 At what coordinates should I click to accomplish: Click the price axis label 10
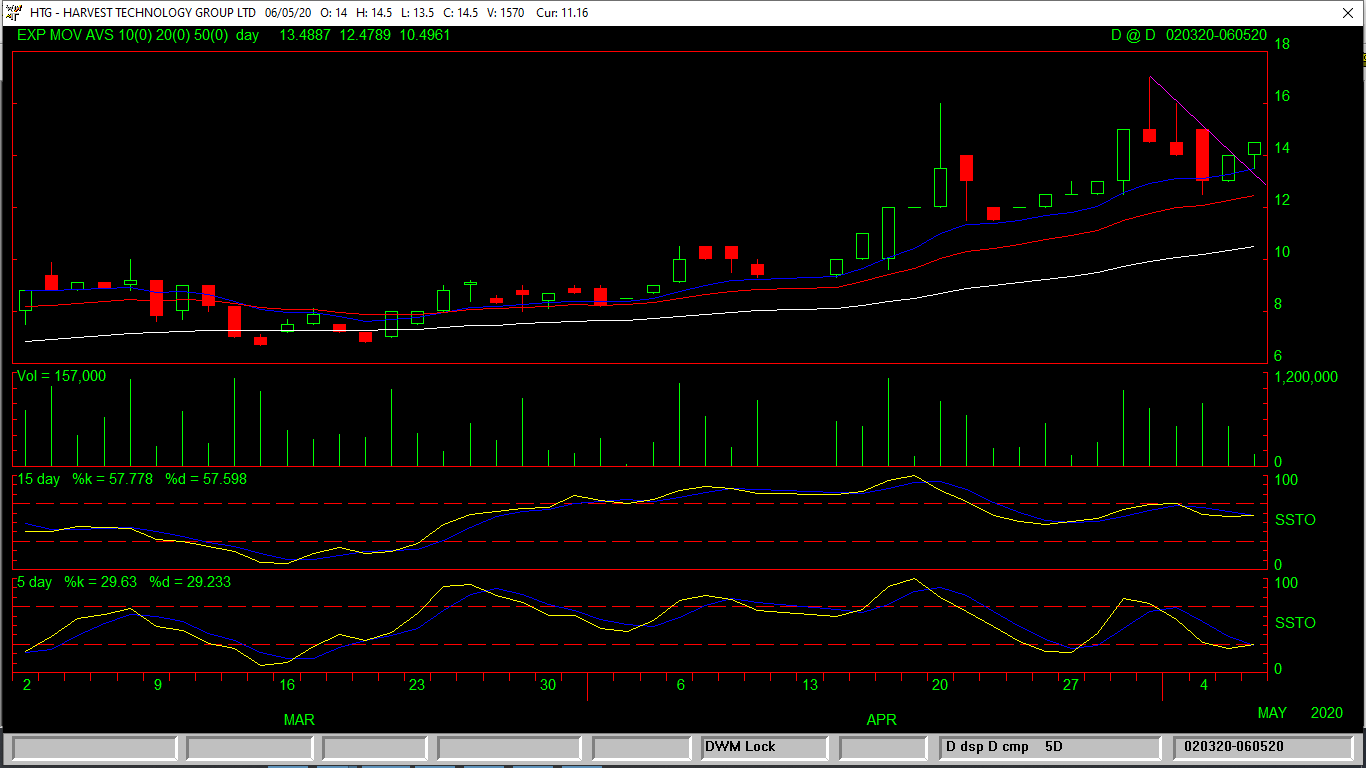click(1281, 253)
